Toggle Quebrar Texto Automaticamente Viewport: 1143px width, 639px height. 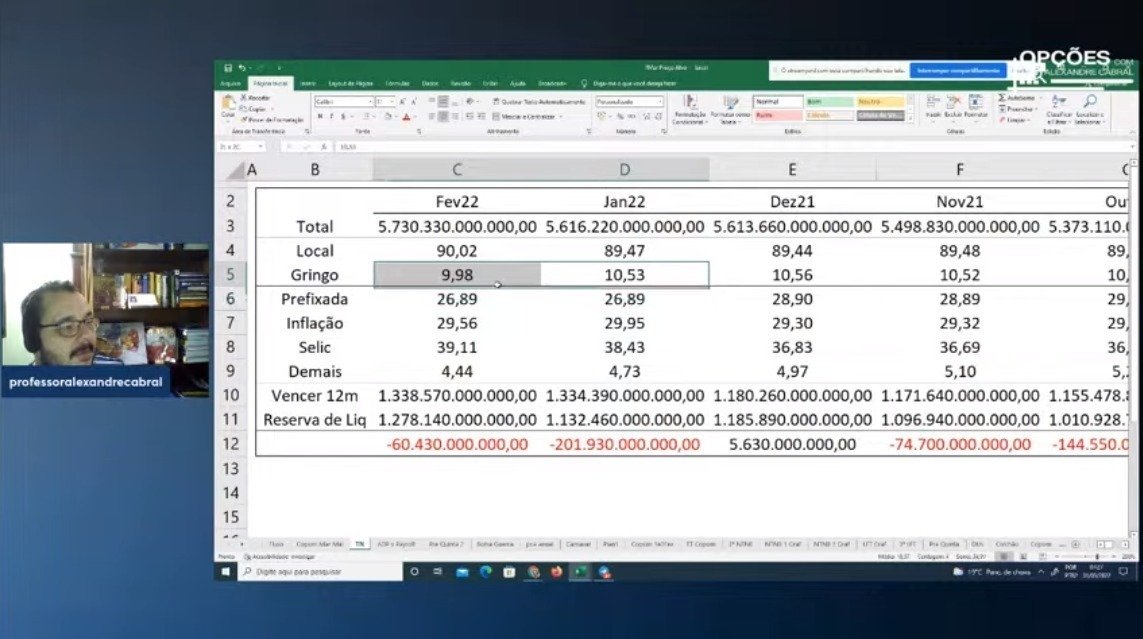[x=539, y=102]
